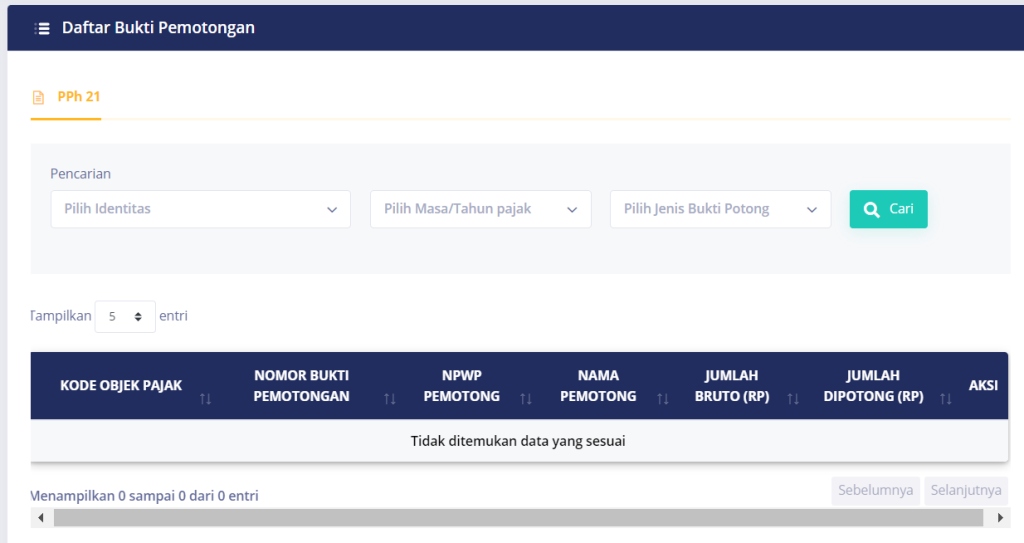This screenshot has width=1024, height=543.
Task: Click the AKSI column header
Action: pos(982,385)
